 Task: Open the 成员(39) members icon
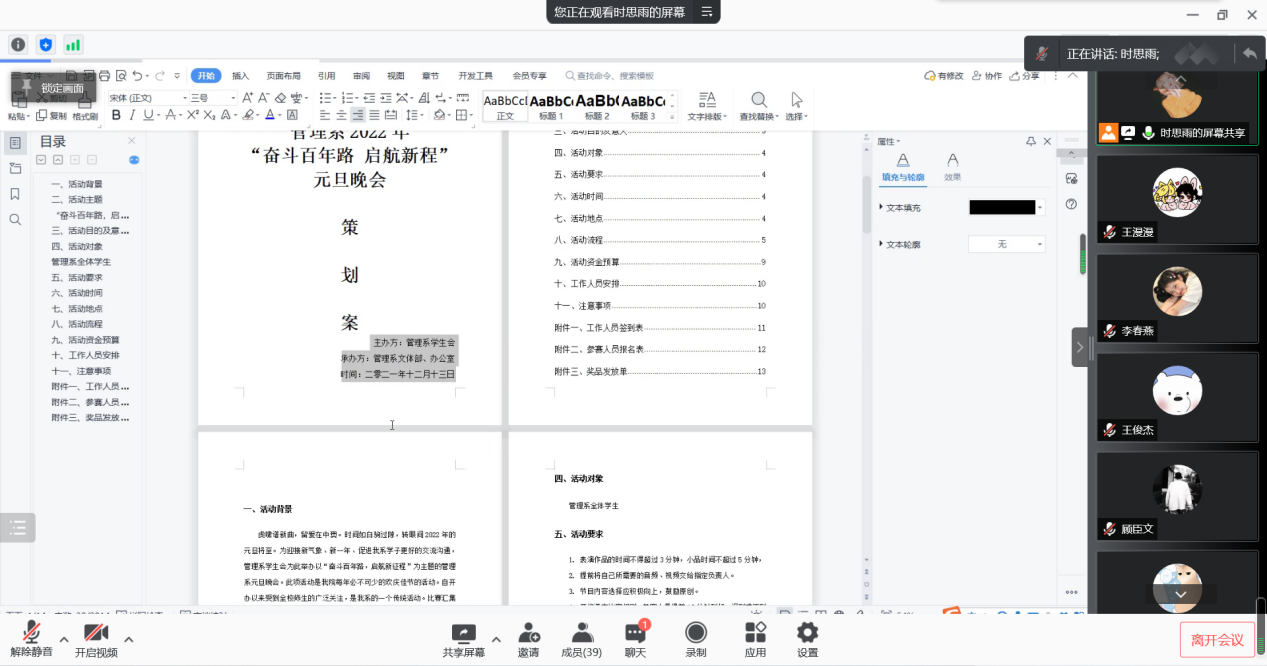(581, 633)
